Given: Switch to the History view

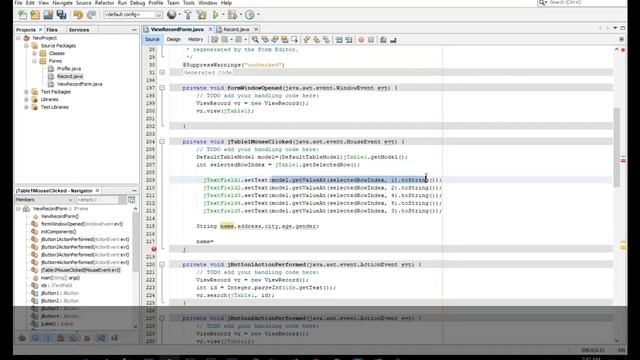Looking at the screenshot, I should 195,40.
